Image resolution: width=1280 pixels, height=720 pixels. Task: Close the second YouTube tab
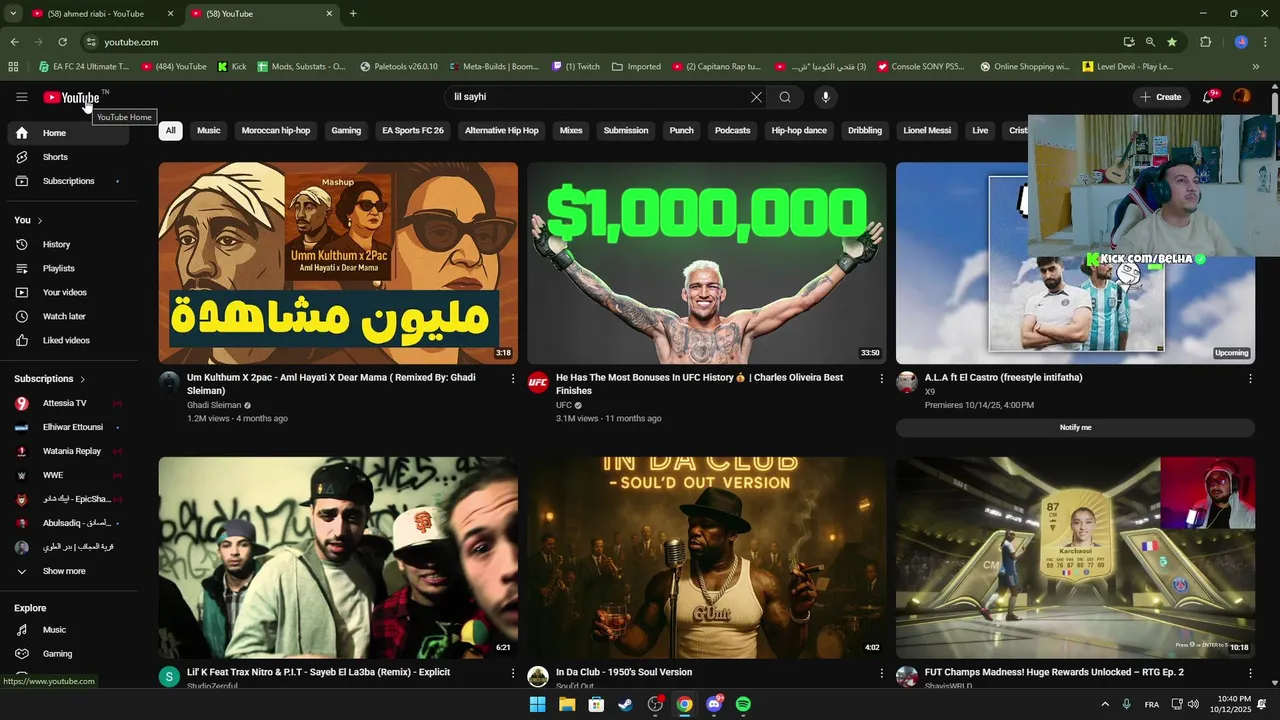[x=329, y=14]
